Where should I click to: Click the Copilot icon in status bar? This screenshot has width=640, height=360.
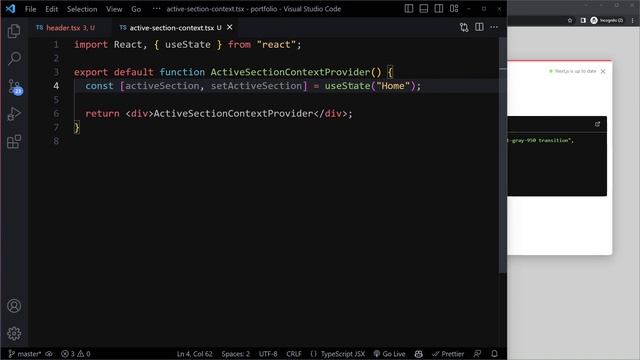point(419,354)
